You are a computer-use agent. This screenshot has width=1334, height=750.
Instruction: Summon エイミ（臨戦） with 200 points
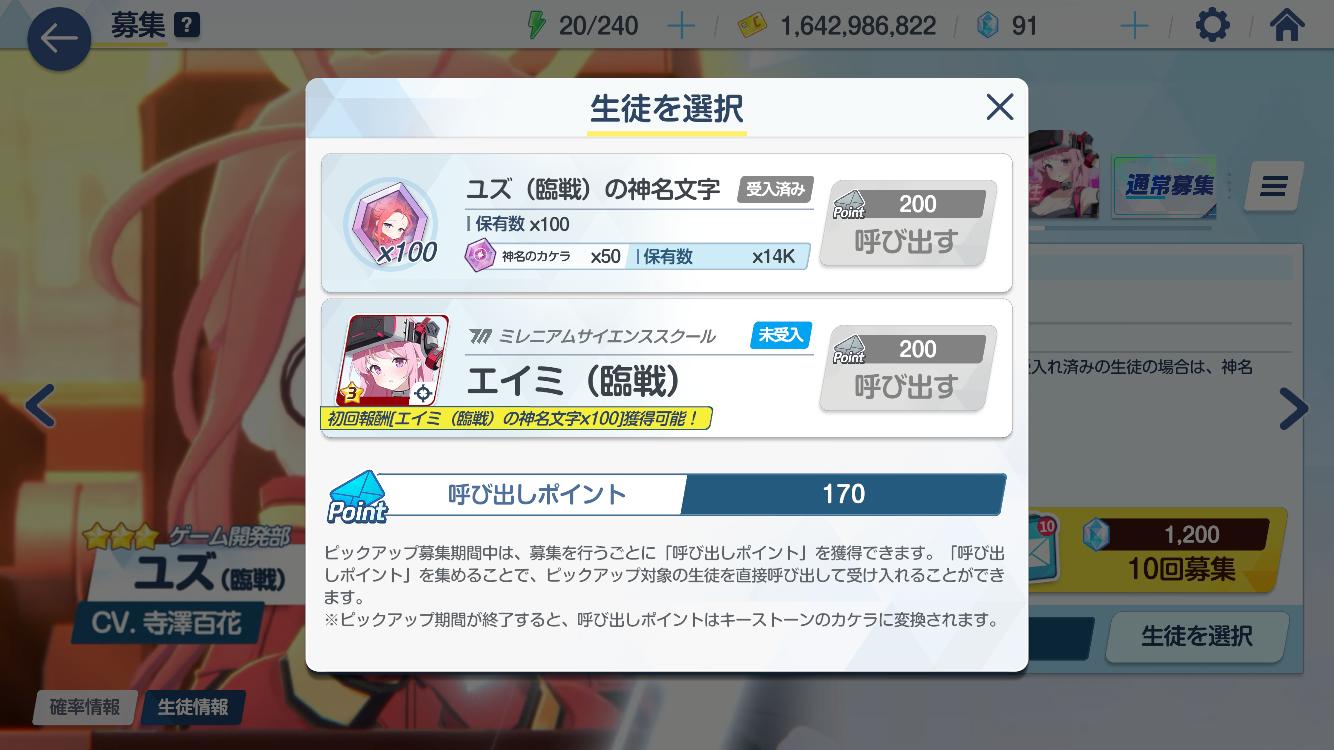(x=908, y=369)
